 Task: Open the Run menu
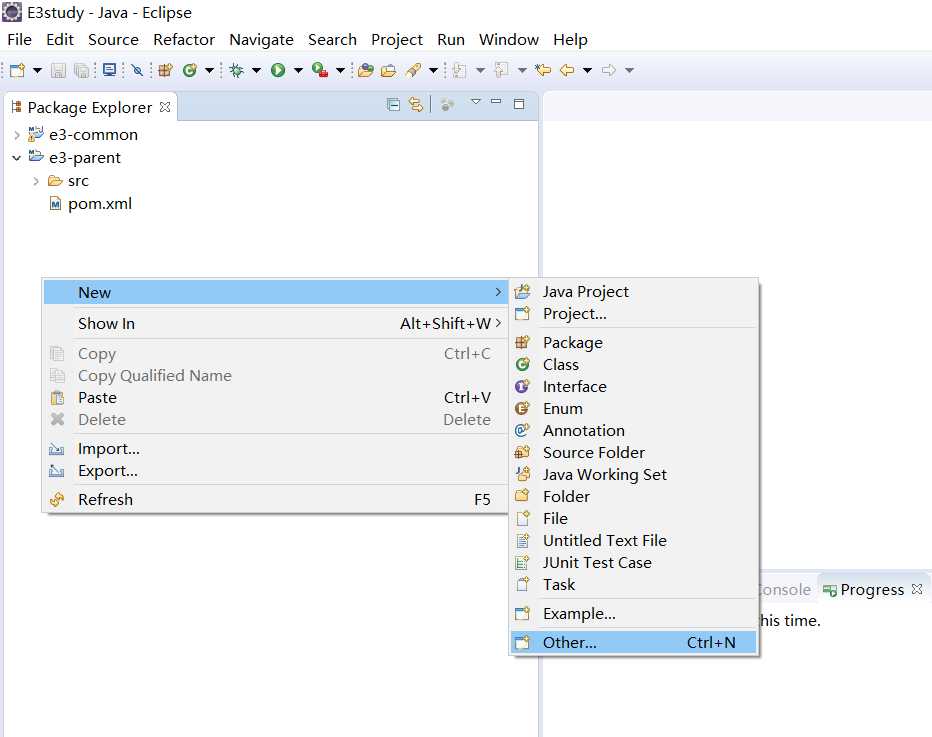tap(451, 40)
